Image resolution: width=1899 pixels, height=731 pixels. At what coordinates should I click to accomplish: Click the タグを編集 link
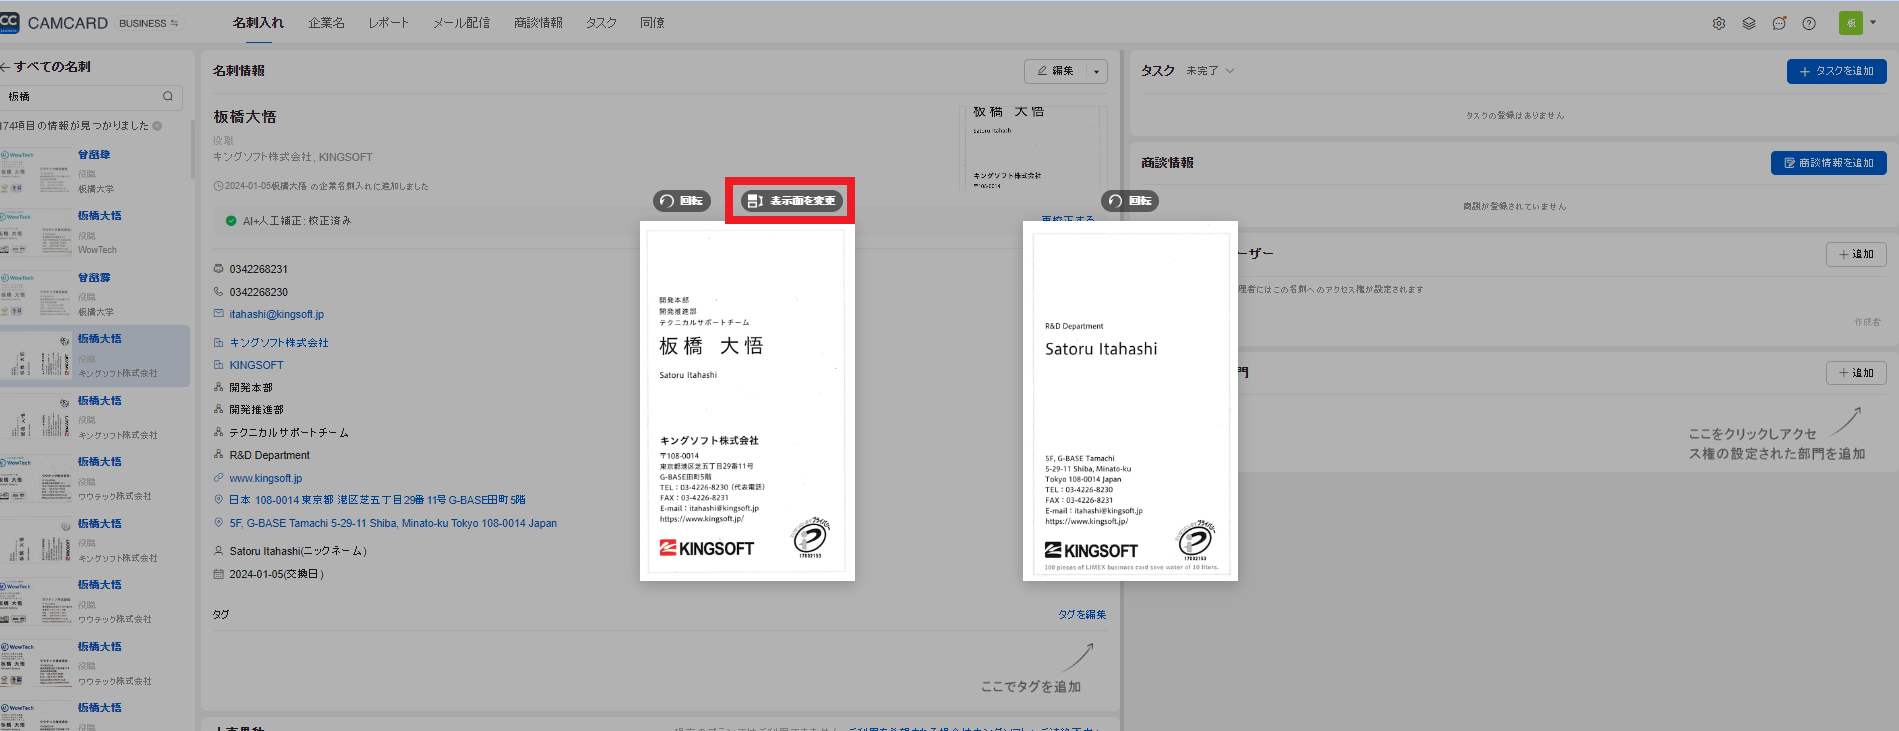click(x=1082, y=615)
